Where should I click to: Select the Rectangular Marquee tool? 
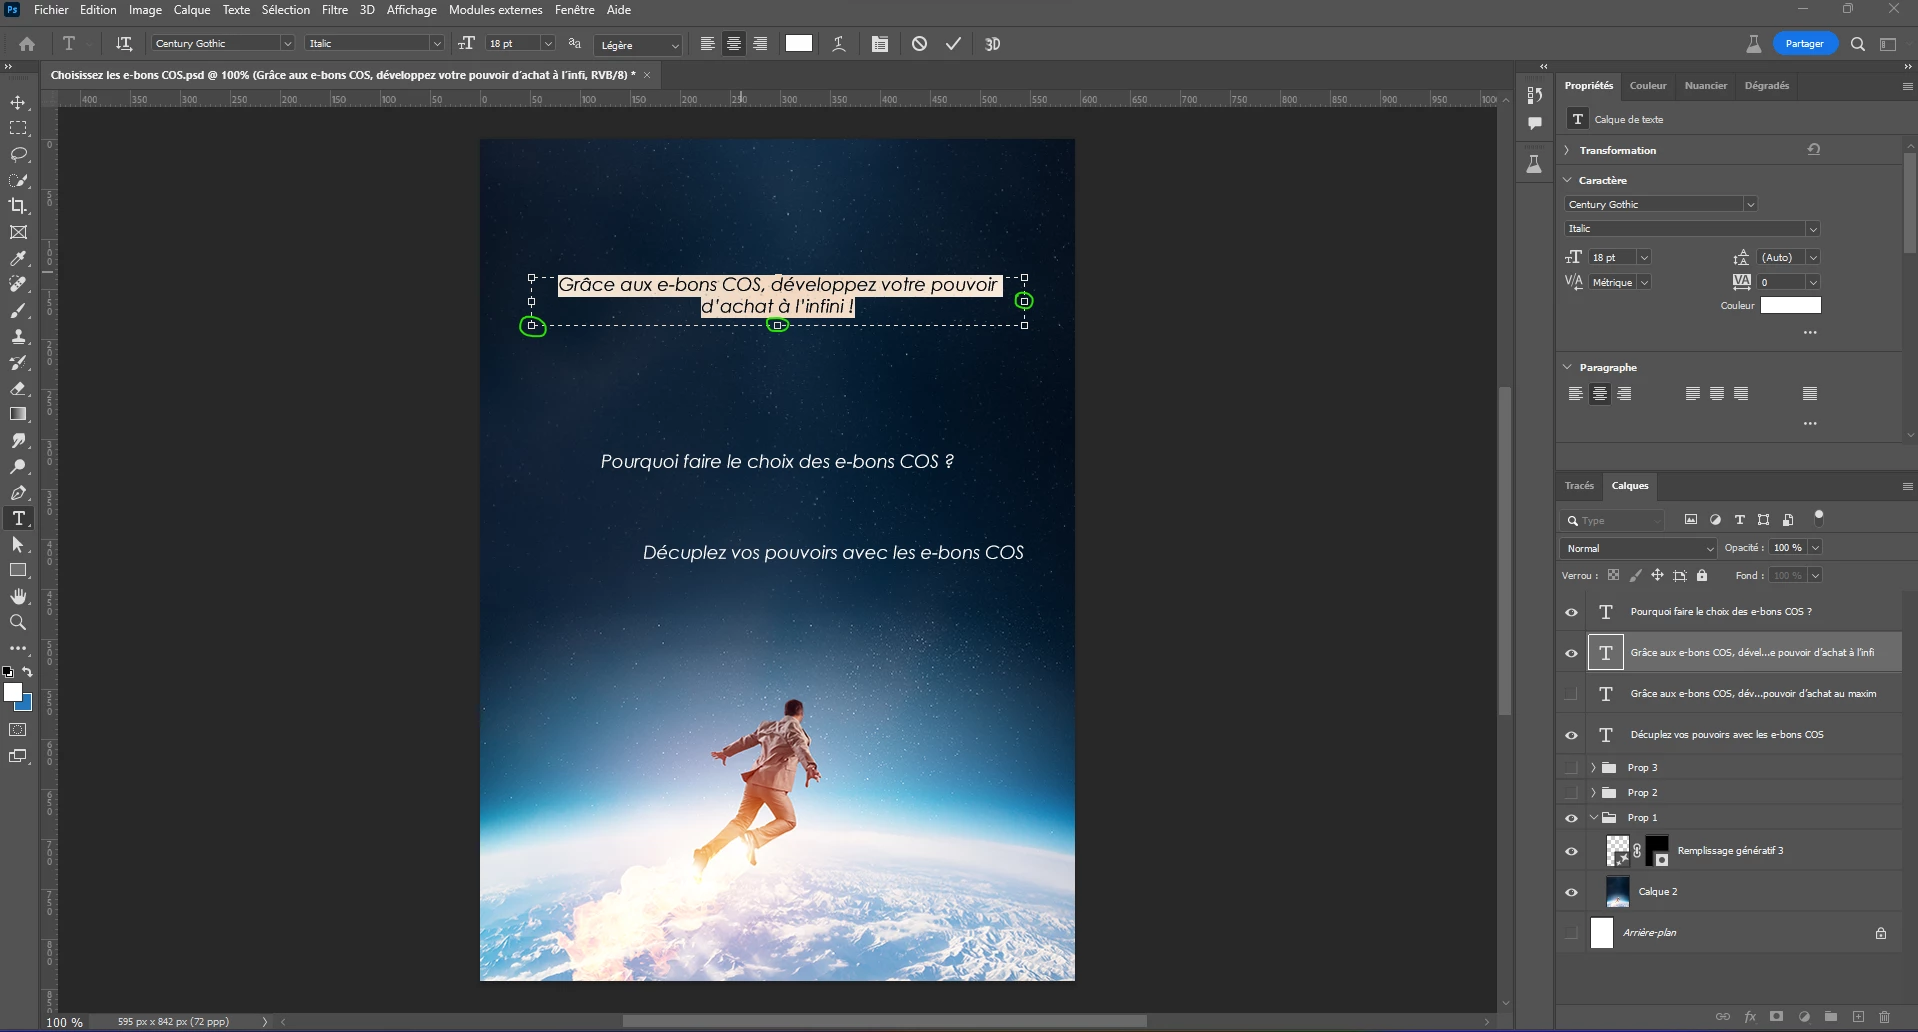(x=18, y=129)
